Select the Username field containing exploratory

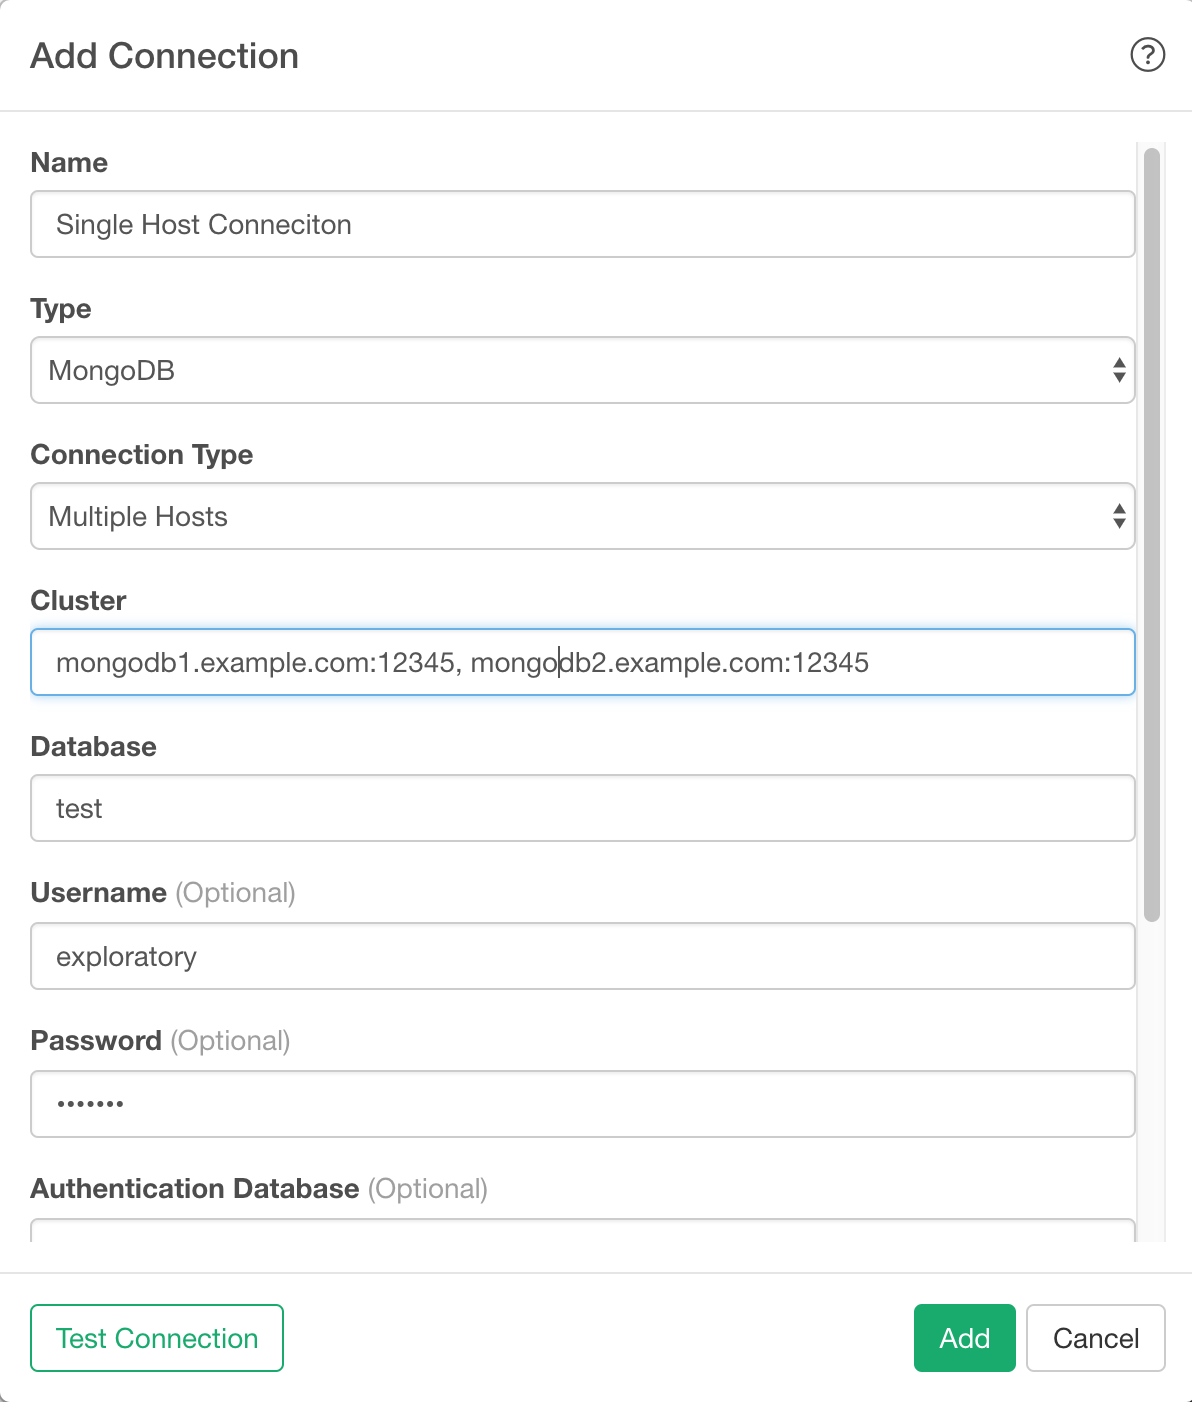click(583, 956)
